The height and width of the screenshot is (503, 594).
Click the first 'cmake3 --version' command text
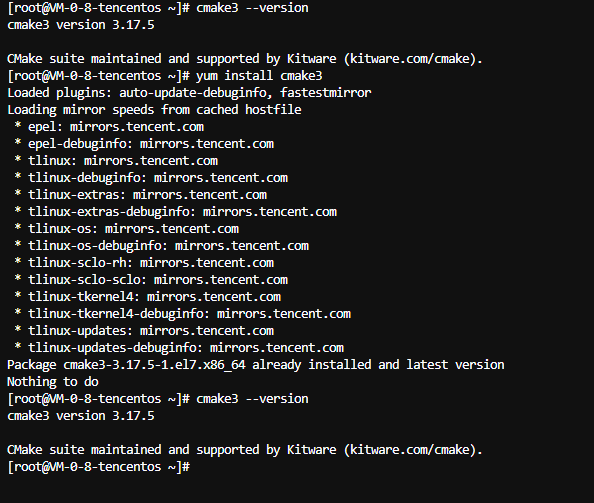[x=252, y=8]
